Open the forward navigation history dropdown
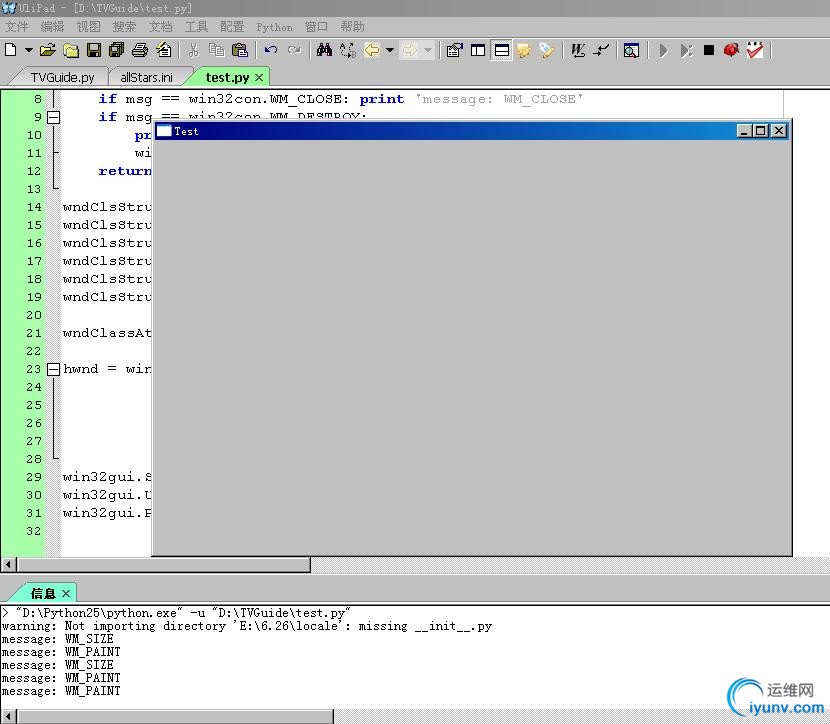This screenshot has height=724, width=830. pos(428,50)
